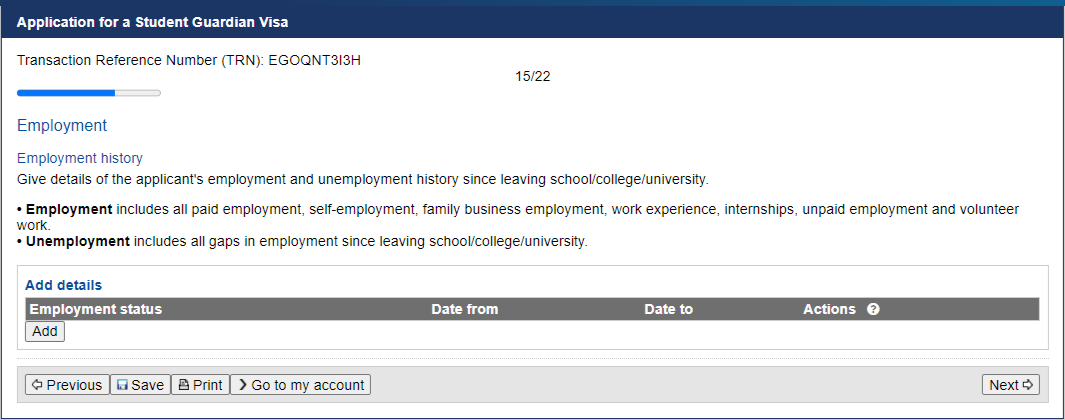Click the Actions column header
The image size is (1065, 420).
(829, 309)
